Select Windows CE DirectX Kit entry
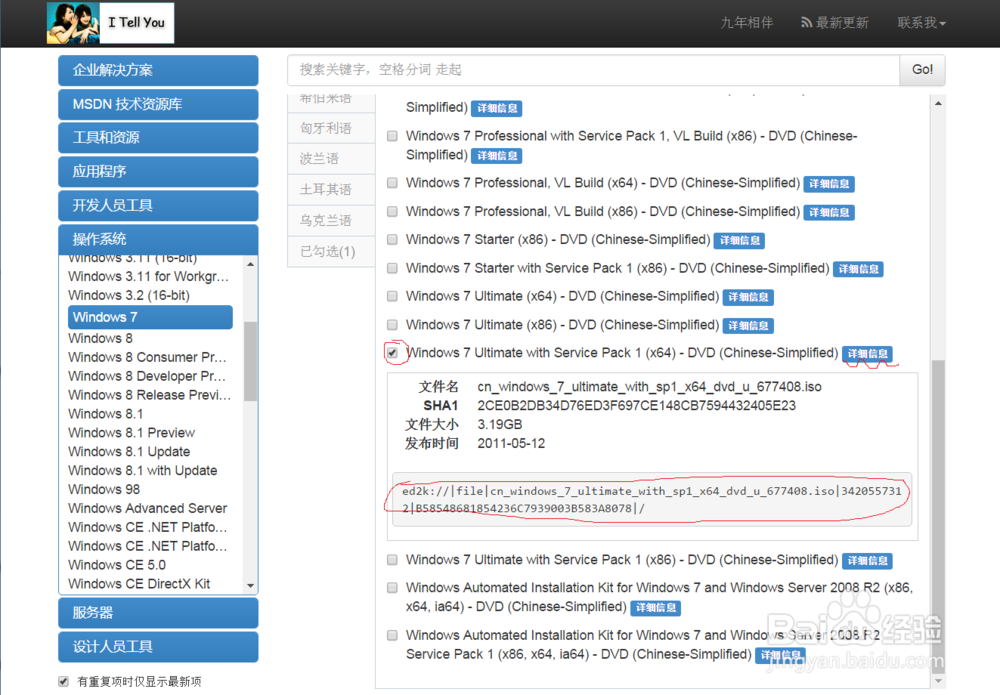This screenshot has width=1000, height=695. [x=139, y=583]
